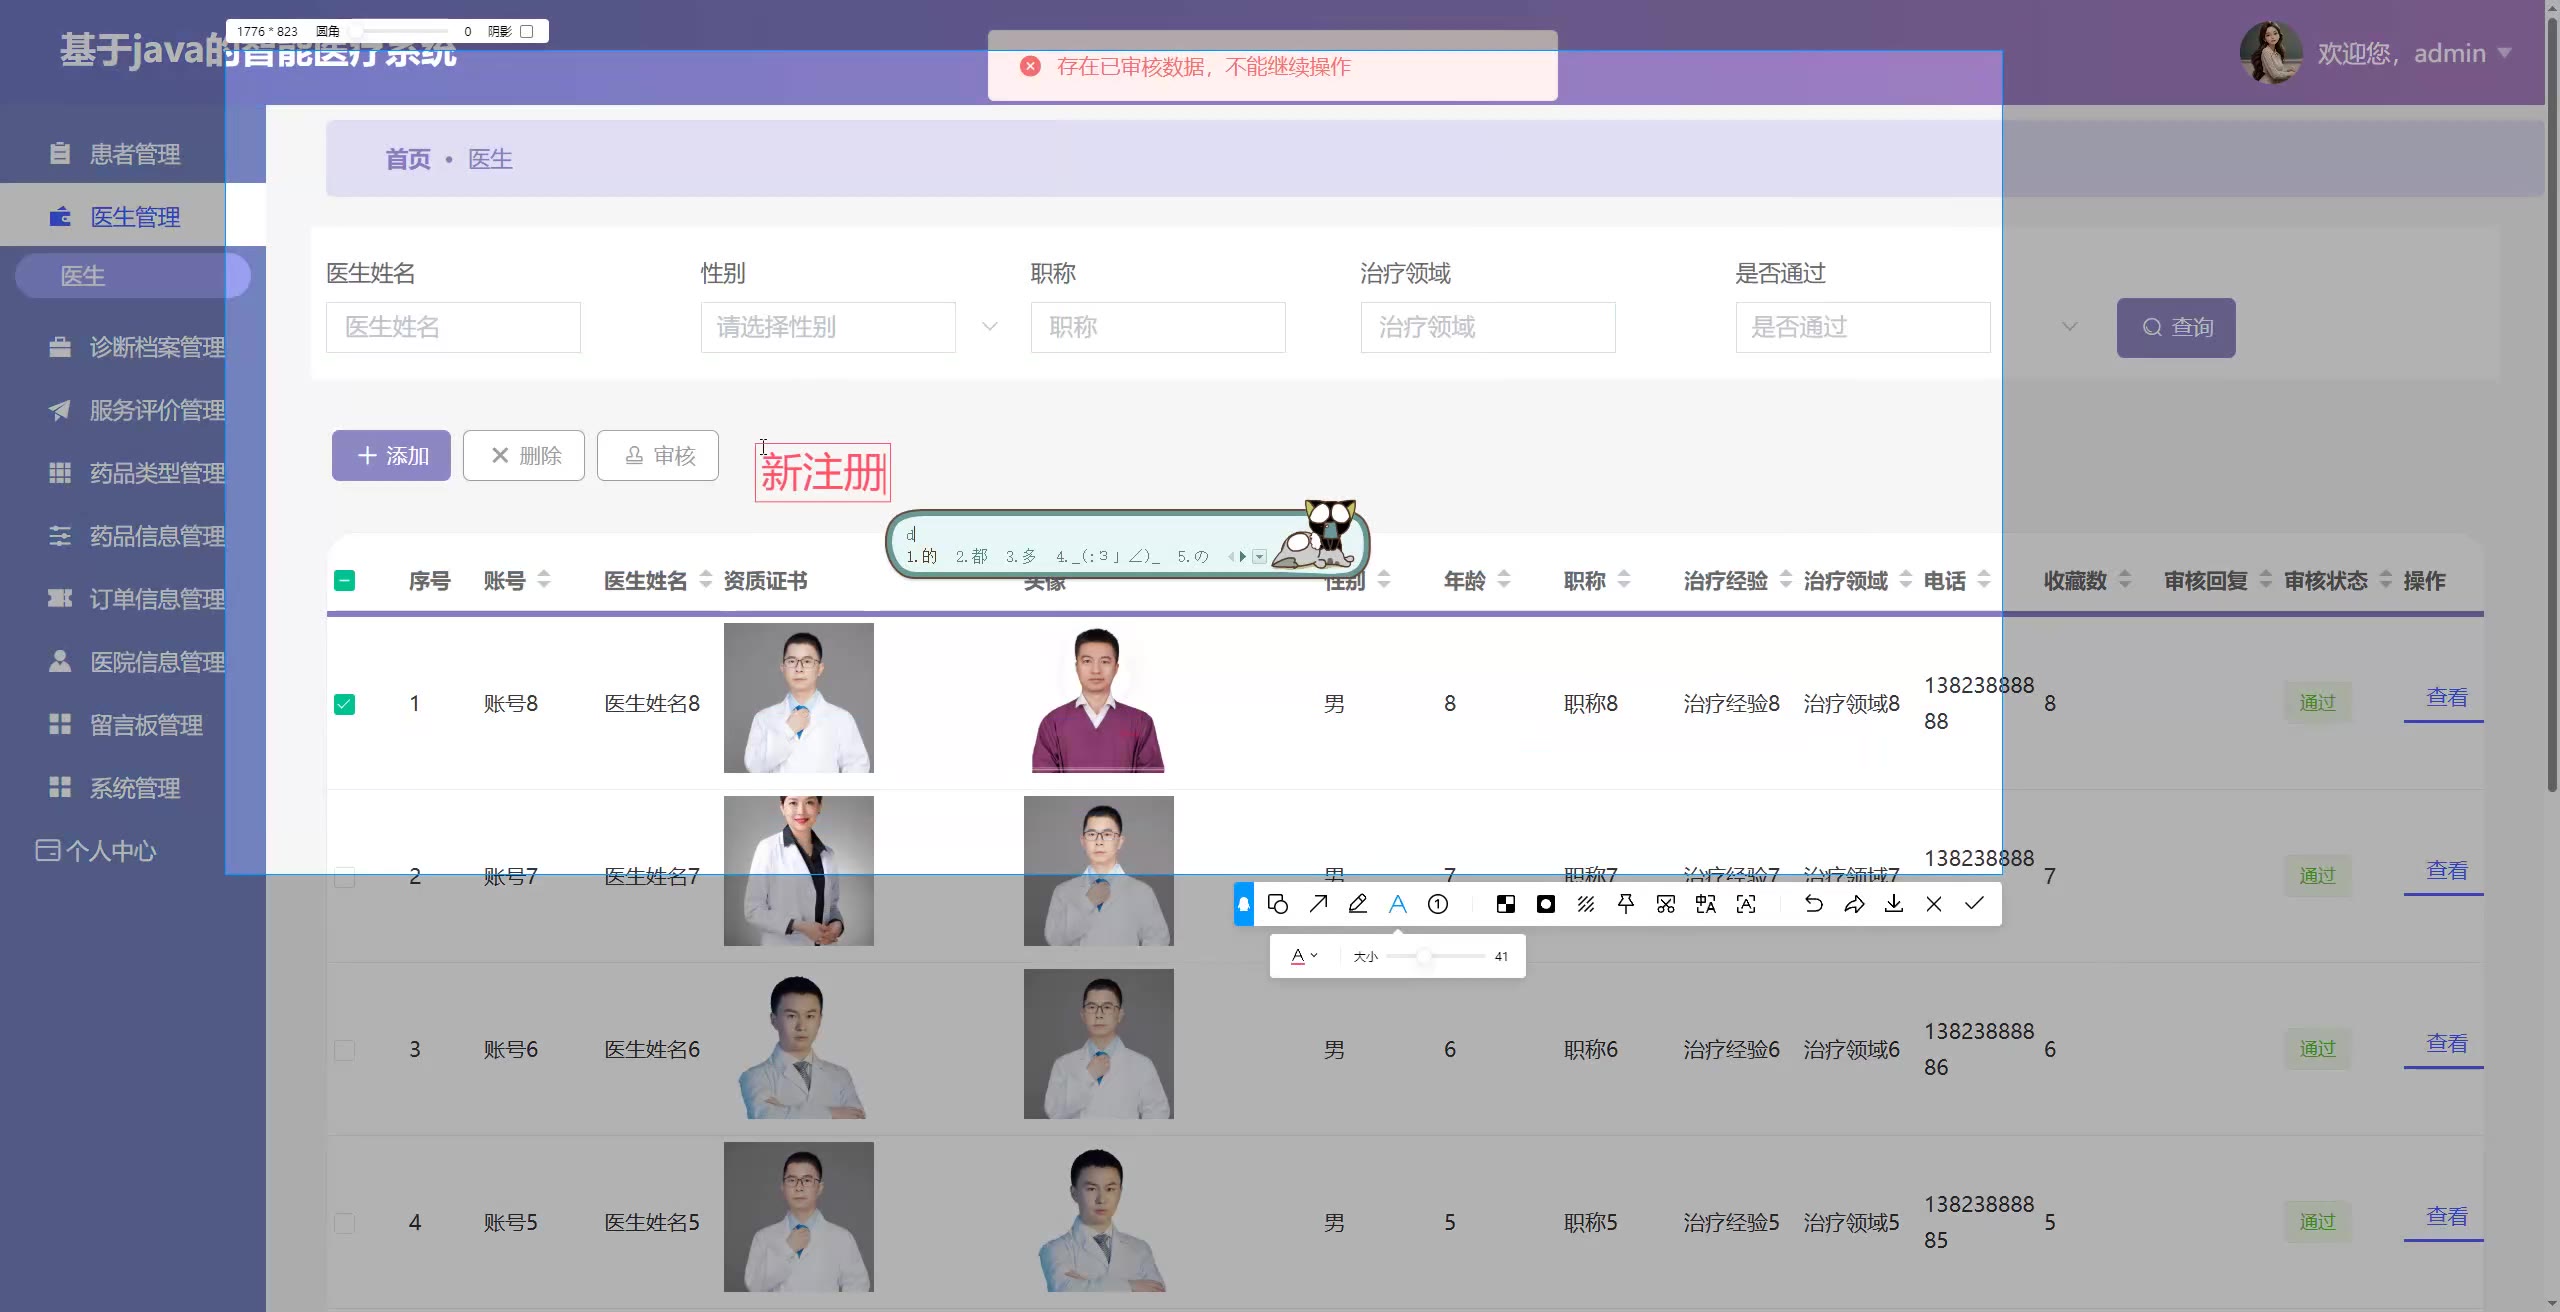2560x1312 pixels.
Task: Choose the shapes rectangle-circle tool
Action: coord(1277,904)
